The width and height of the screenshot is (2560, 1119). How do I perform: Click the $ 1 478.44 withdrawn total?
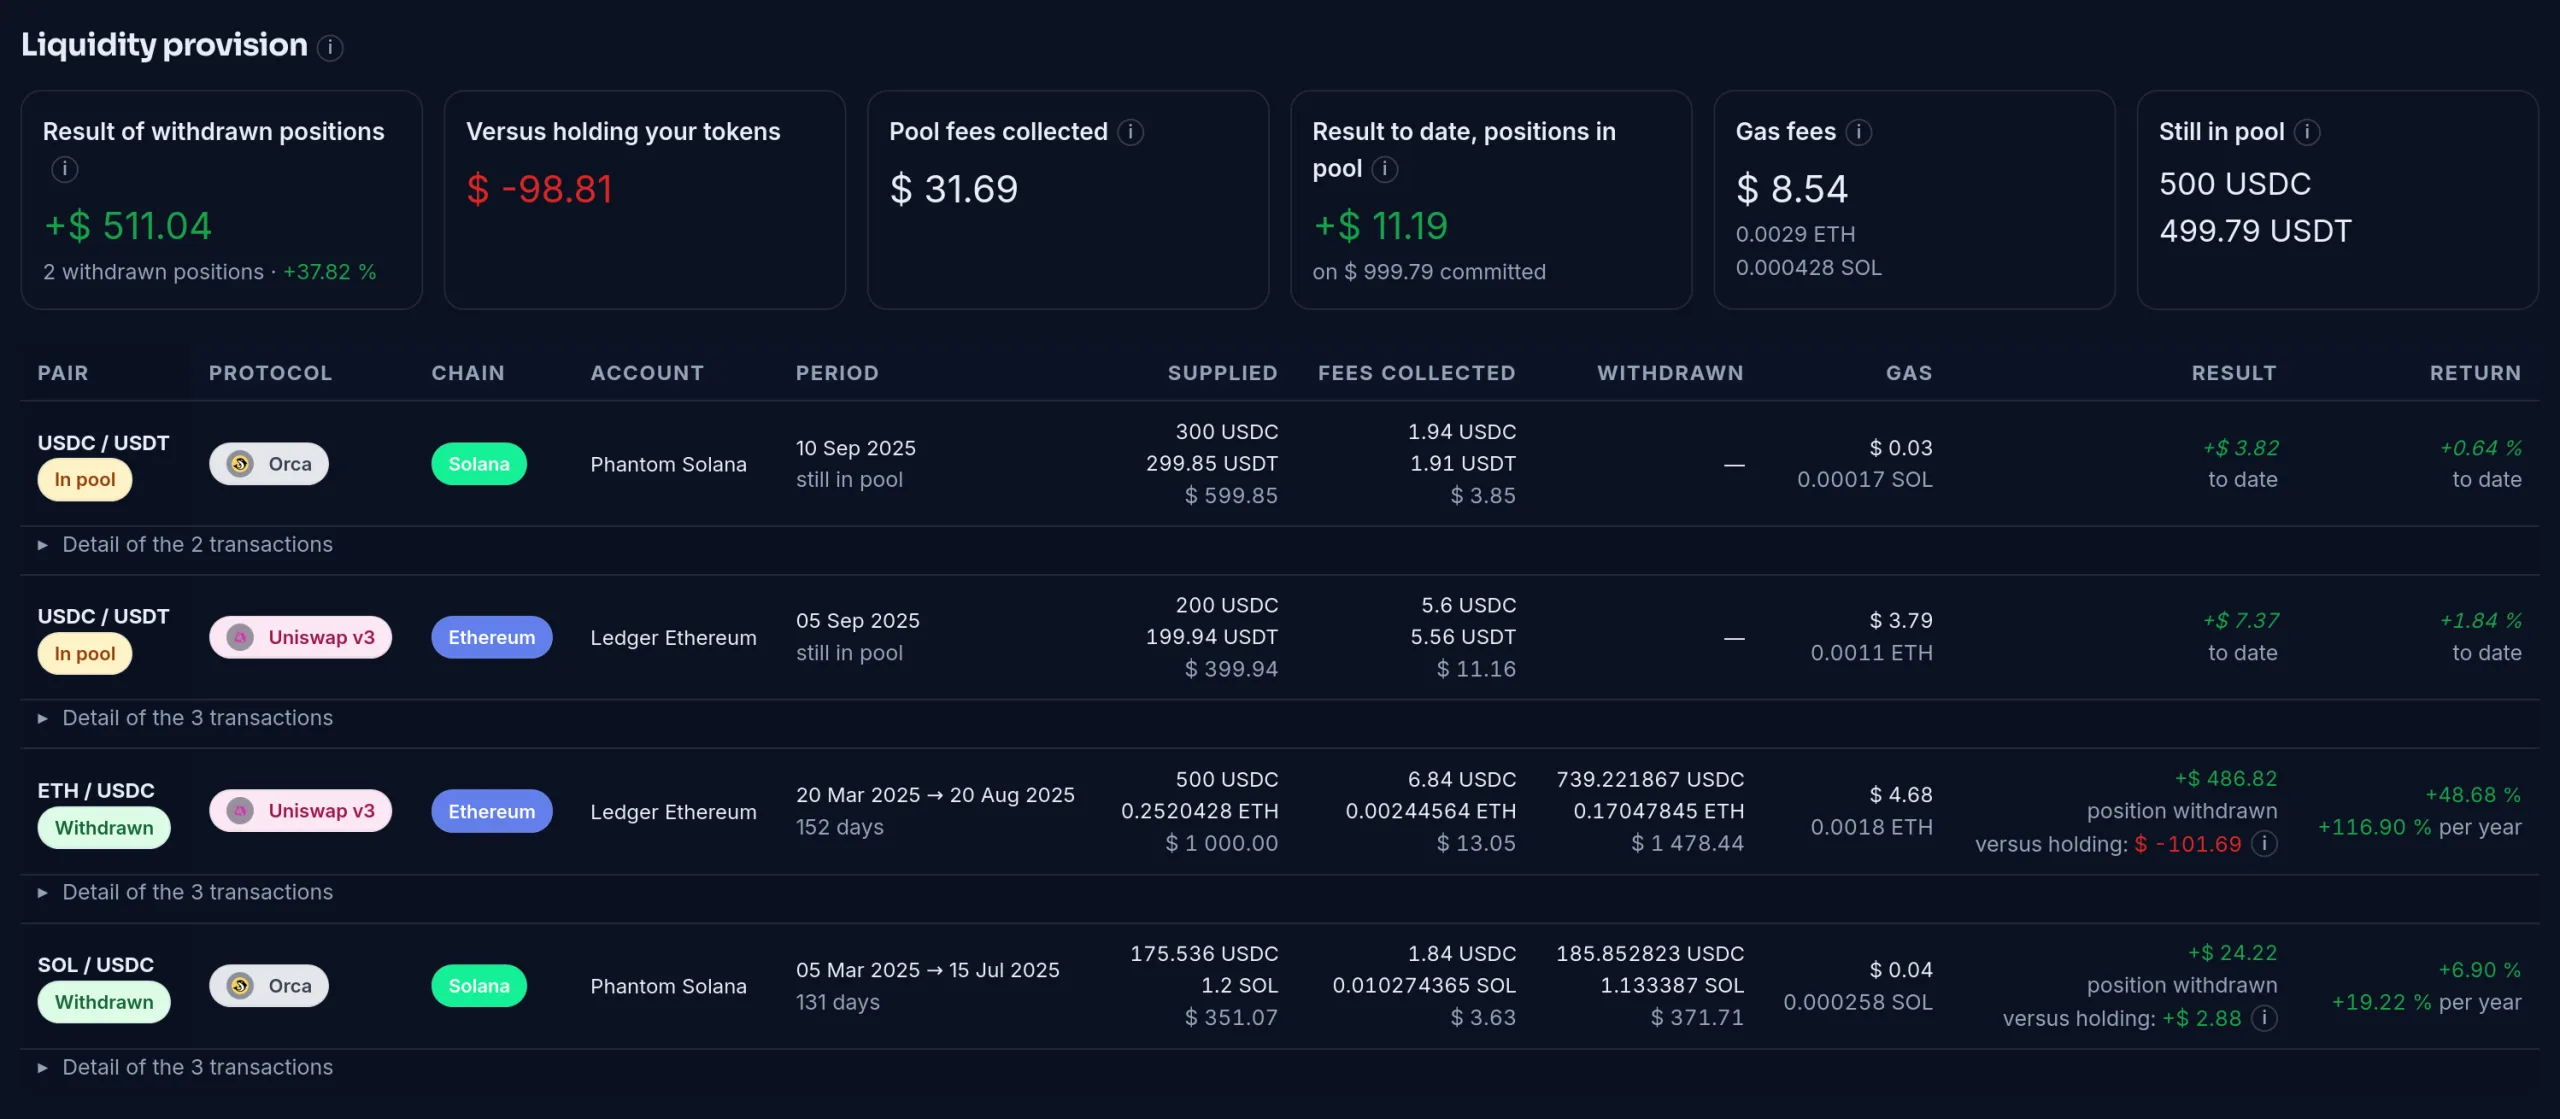(x=1687, y=843)
